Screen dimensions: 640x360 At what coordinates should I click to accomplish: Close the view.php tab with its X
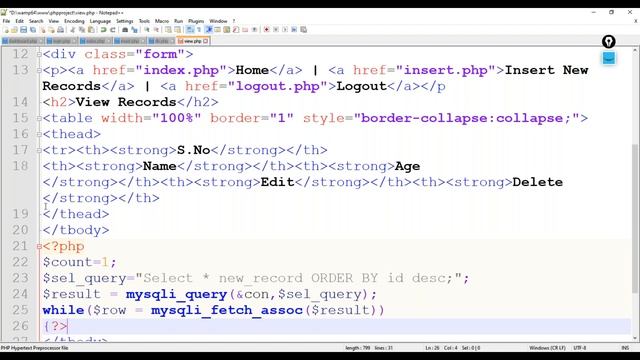point(206,41)
